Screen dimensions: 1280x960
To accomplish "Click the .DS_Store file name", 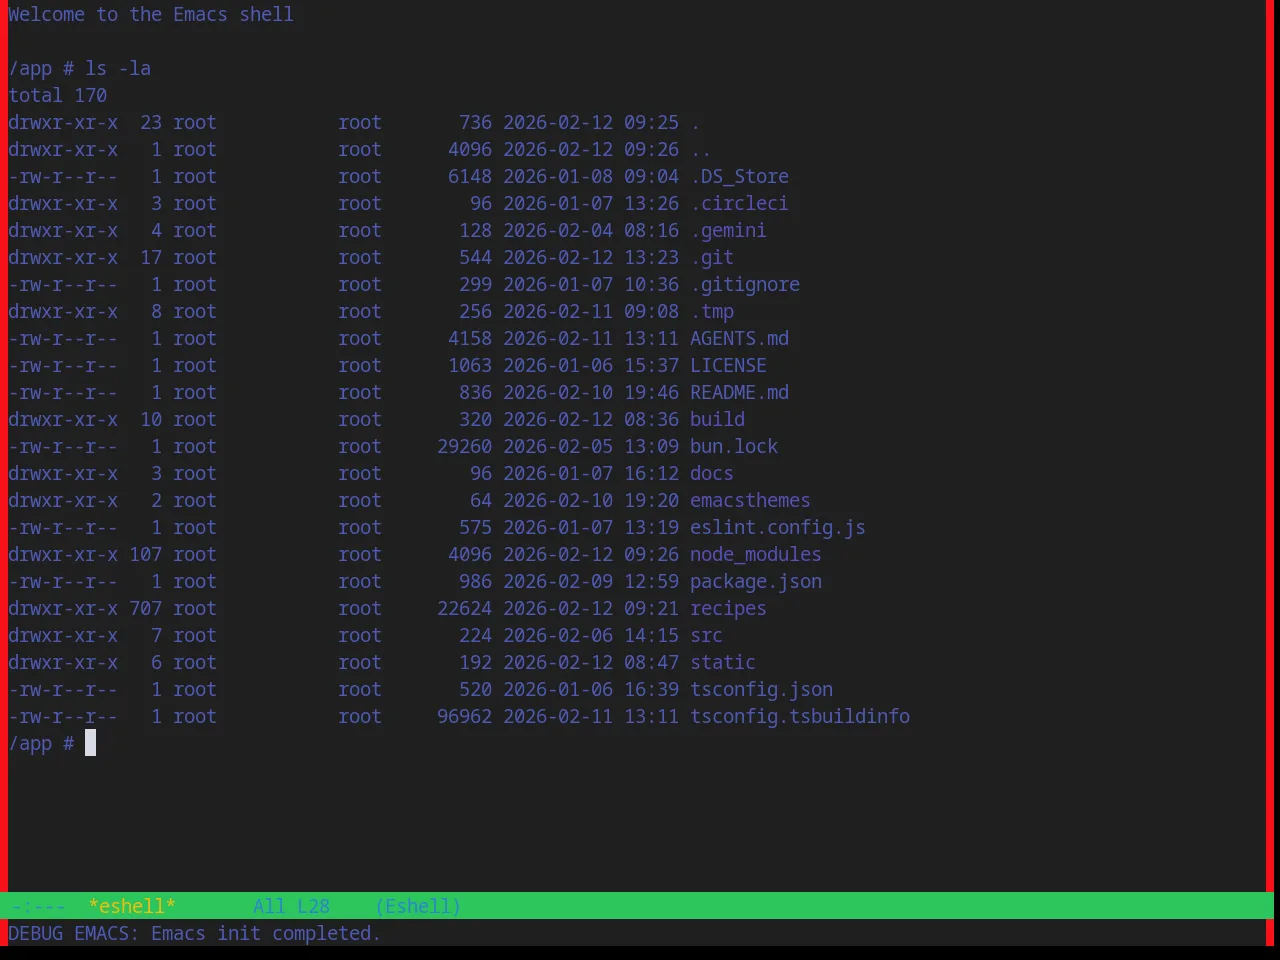I will coord(739,176).
